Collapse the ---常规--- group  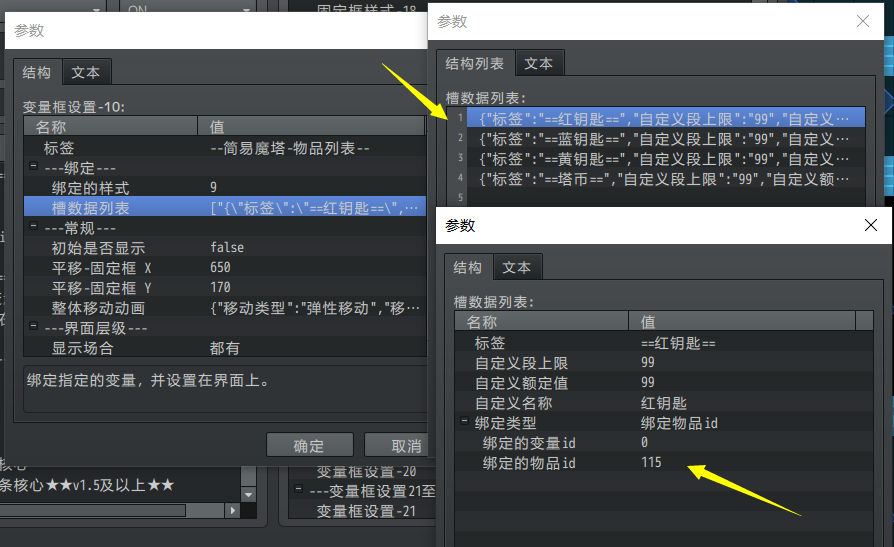33,228
